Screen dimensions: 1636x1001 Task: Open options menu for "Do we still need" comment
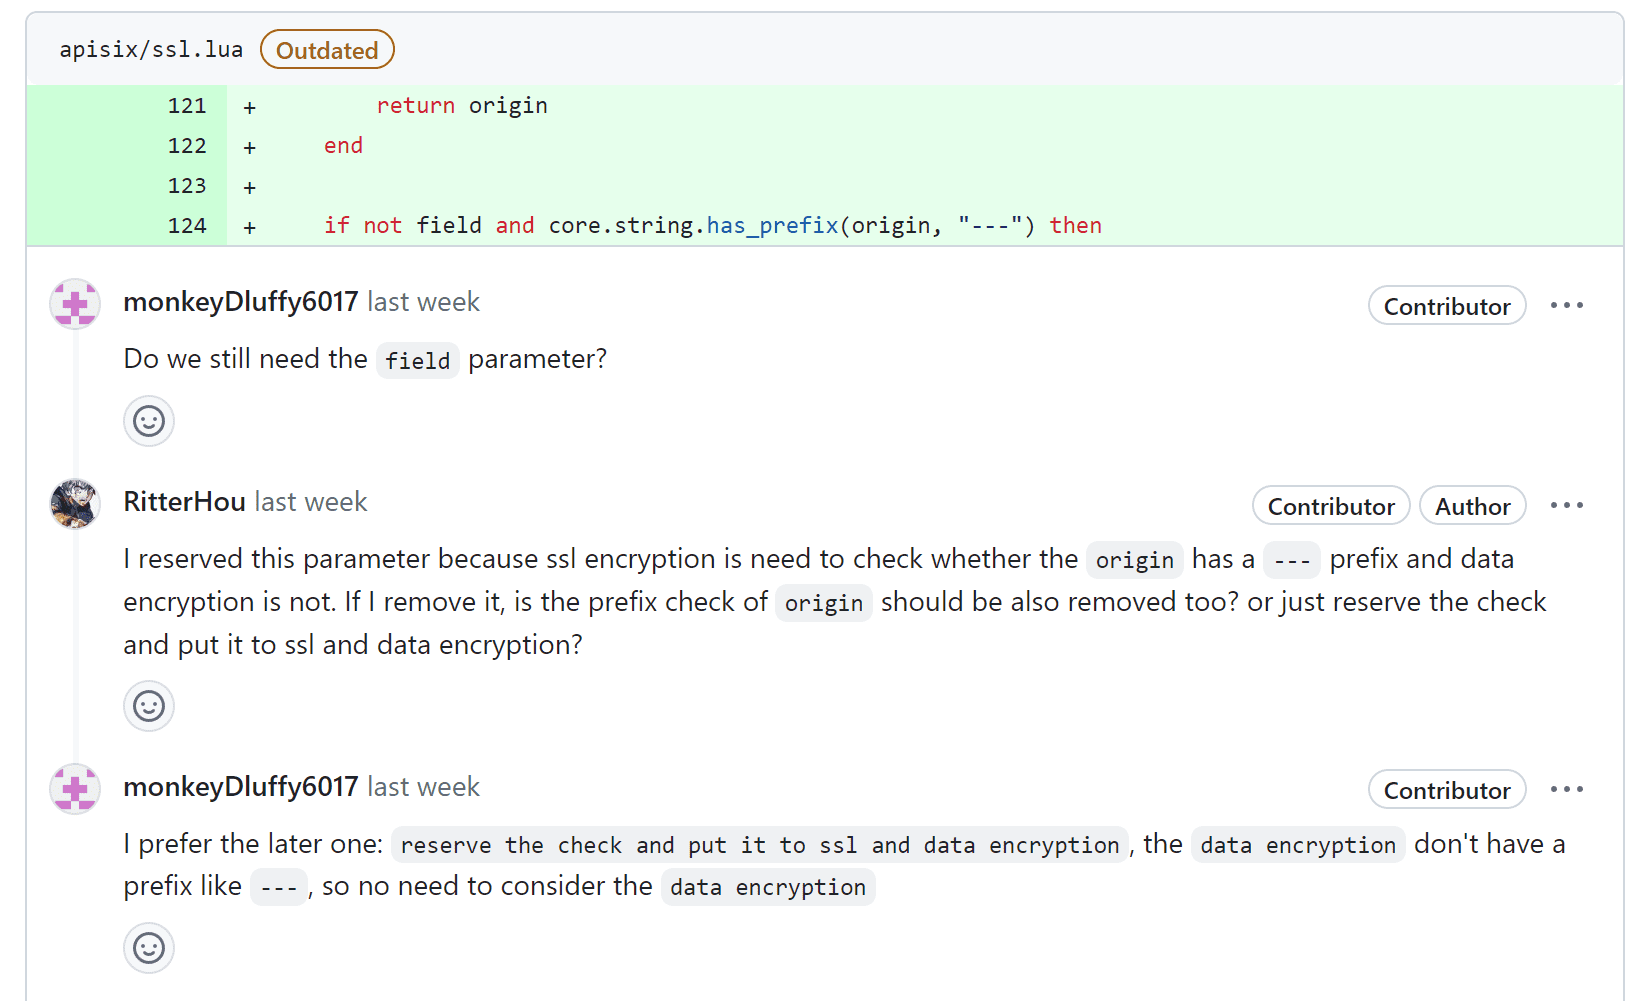tap(1566, 305)
